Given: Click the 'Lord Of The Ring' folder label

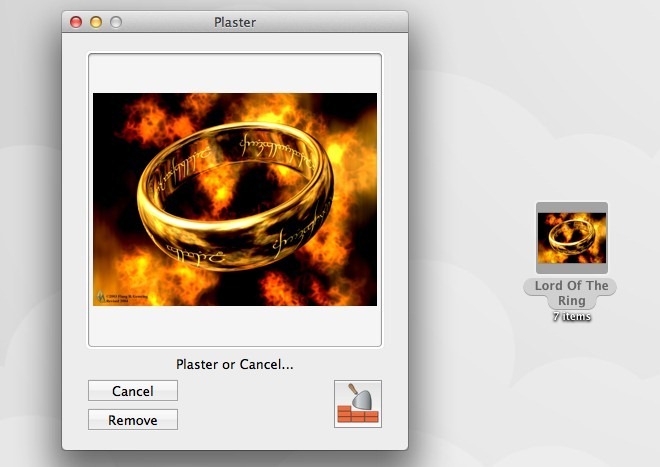Looking at the screenshot, I should point(571,293).
